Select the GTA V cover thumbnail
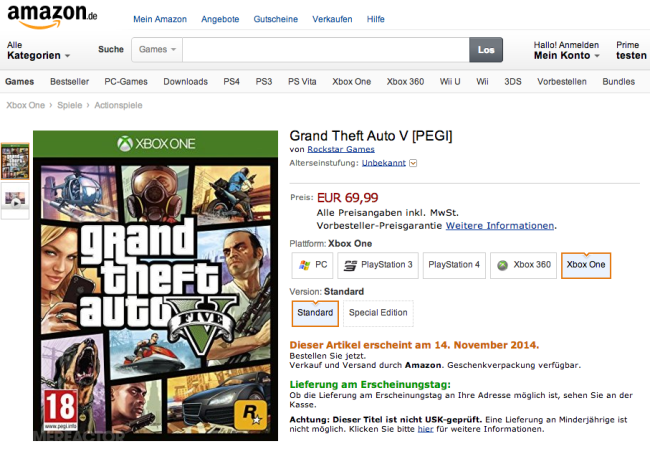650x464 pixels. pyautogui.click(x=15, y=161)
